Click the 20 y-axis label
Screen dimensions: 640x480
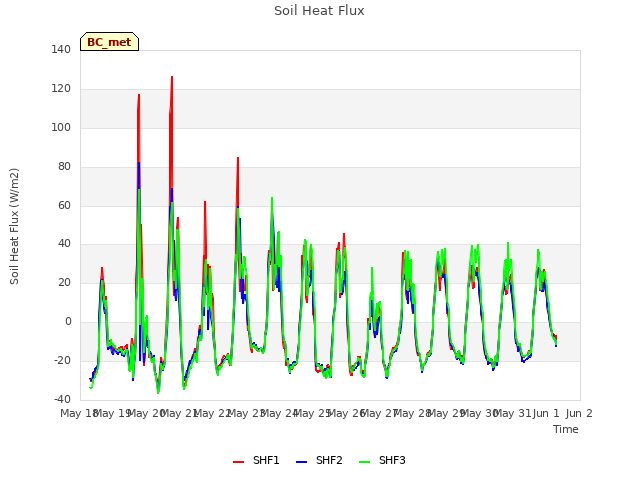(64, 282)
